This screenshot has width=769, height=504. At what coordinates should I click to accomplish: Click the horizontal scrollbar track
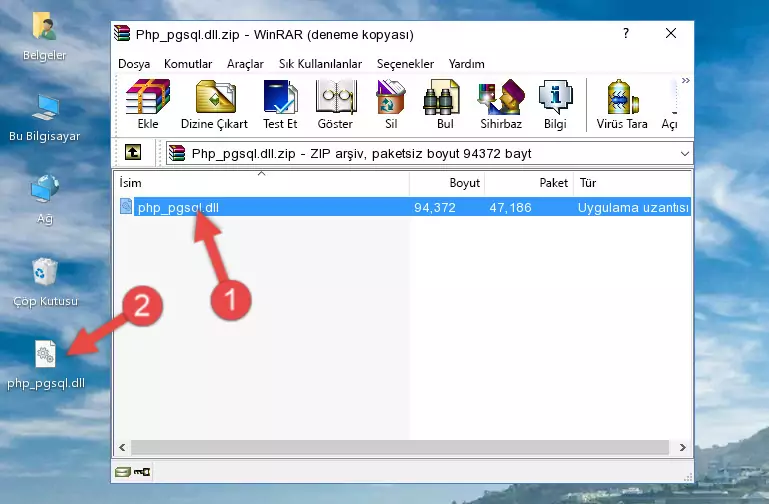[400, 447]
